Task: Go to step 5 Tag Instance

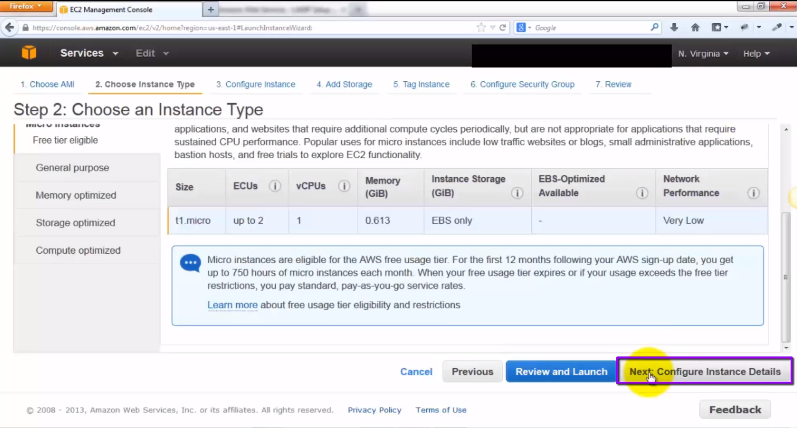Action: click(x=421, y=84)
